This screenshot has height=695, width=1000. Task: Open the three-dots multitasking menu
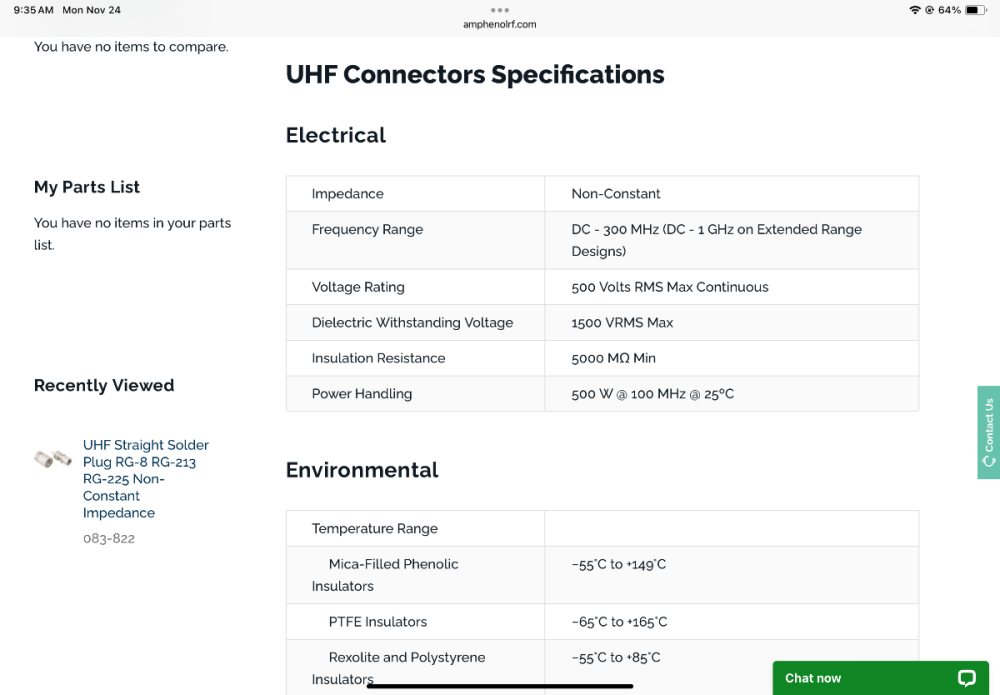click(500, 10)
